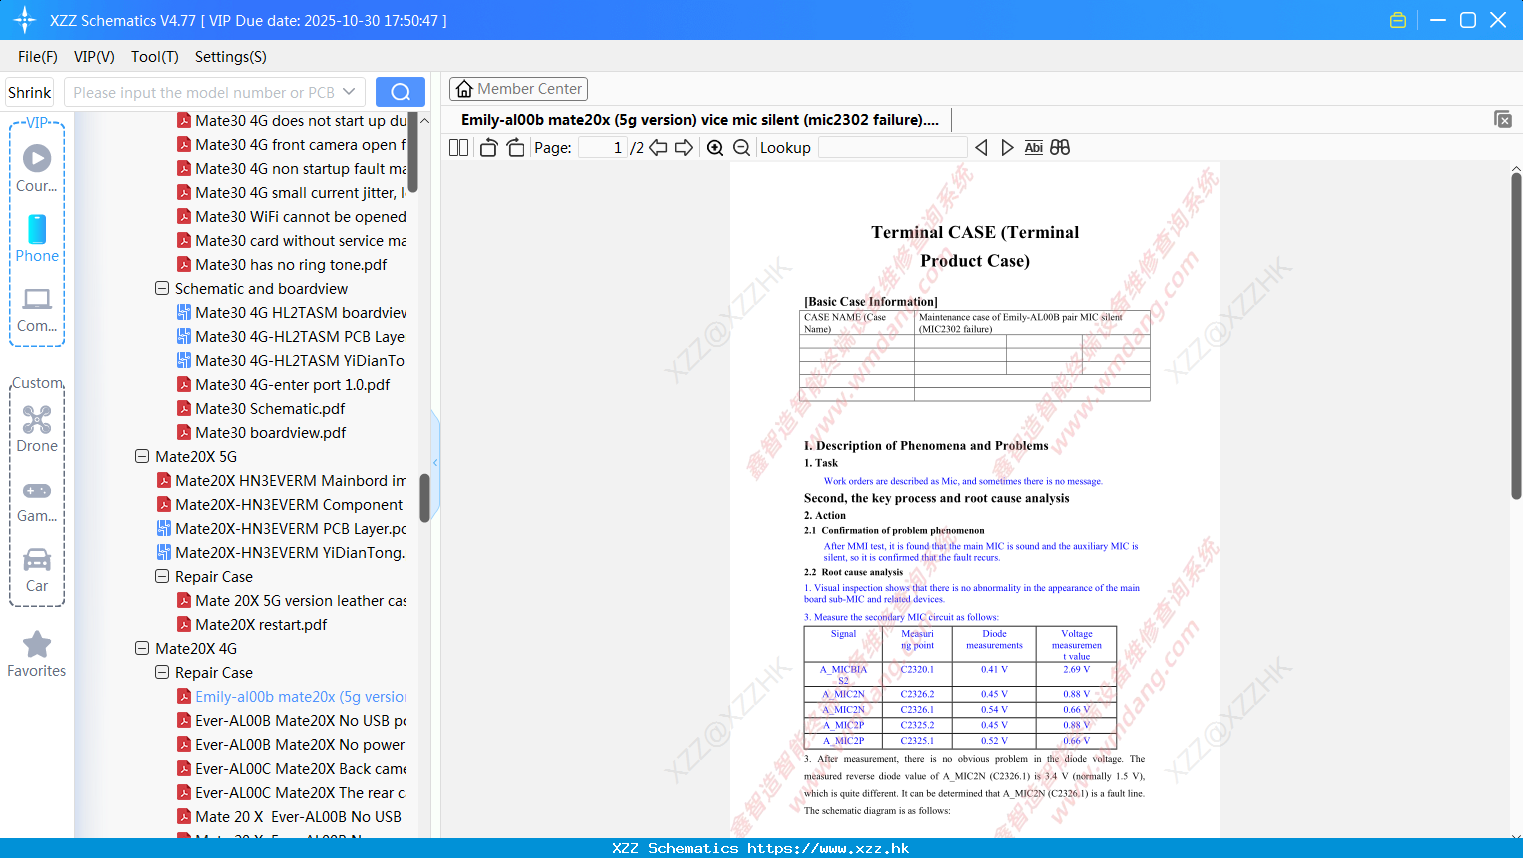Open Favorites star in sidebar
The image size is (1523, 858).
[37, 654]
